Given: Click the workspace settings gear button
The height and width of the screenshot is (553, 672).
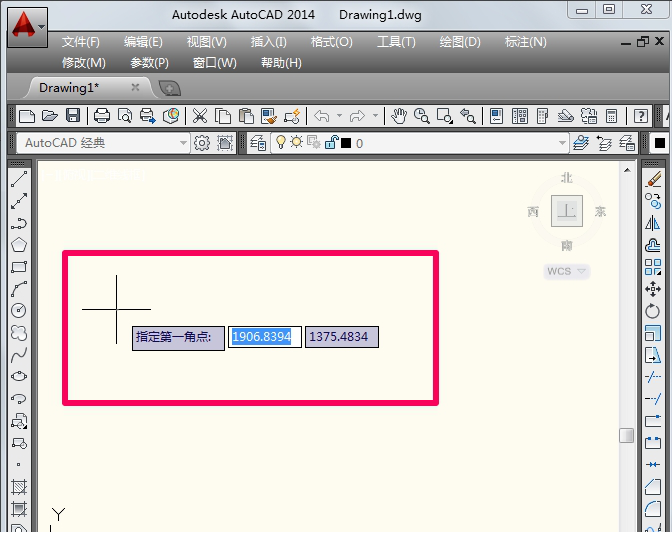Looking at the screenshot, I should coord(202,143).
